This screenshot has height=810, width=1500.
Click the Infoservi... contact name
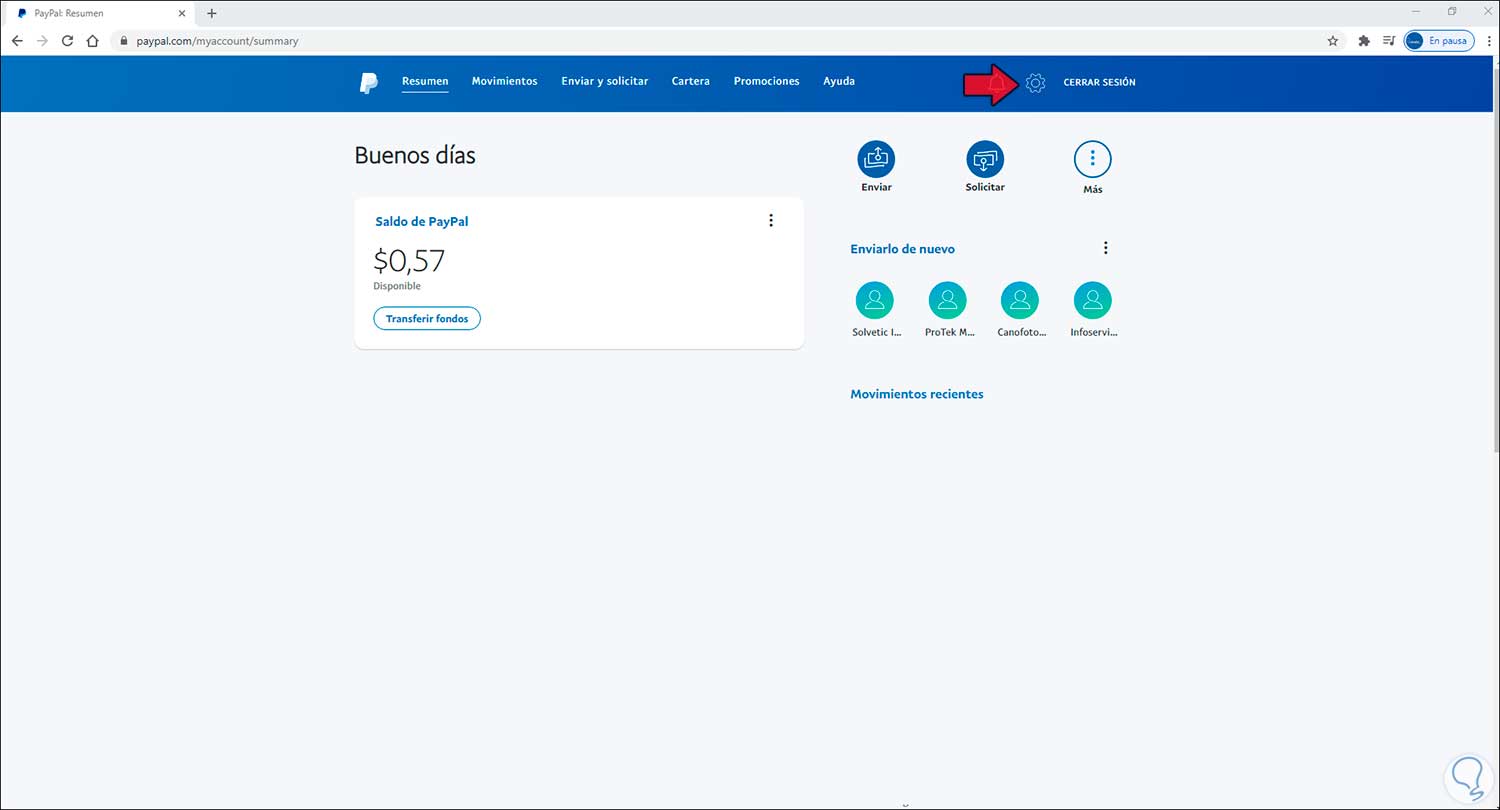tap(1093, 332)
